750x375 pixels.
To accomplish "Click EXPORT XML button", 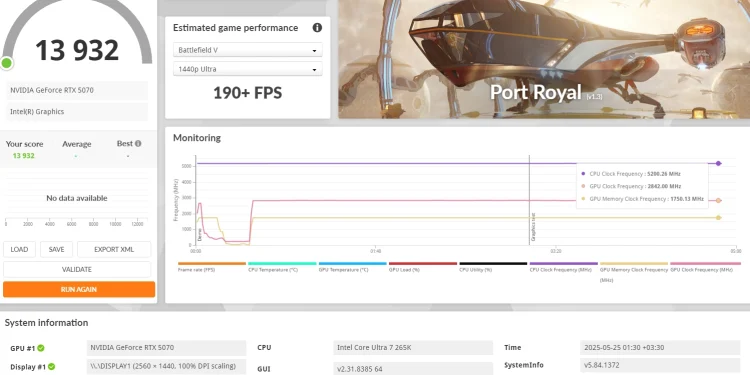I will pos(114,249).
